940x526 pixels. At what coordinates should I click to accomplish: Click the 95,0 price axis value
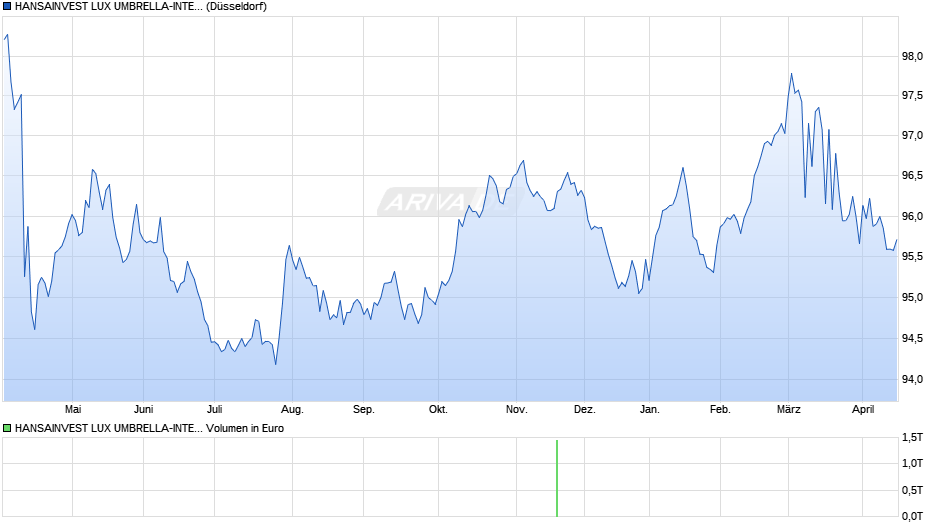tap(912, 297)
